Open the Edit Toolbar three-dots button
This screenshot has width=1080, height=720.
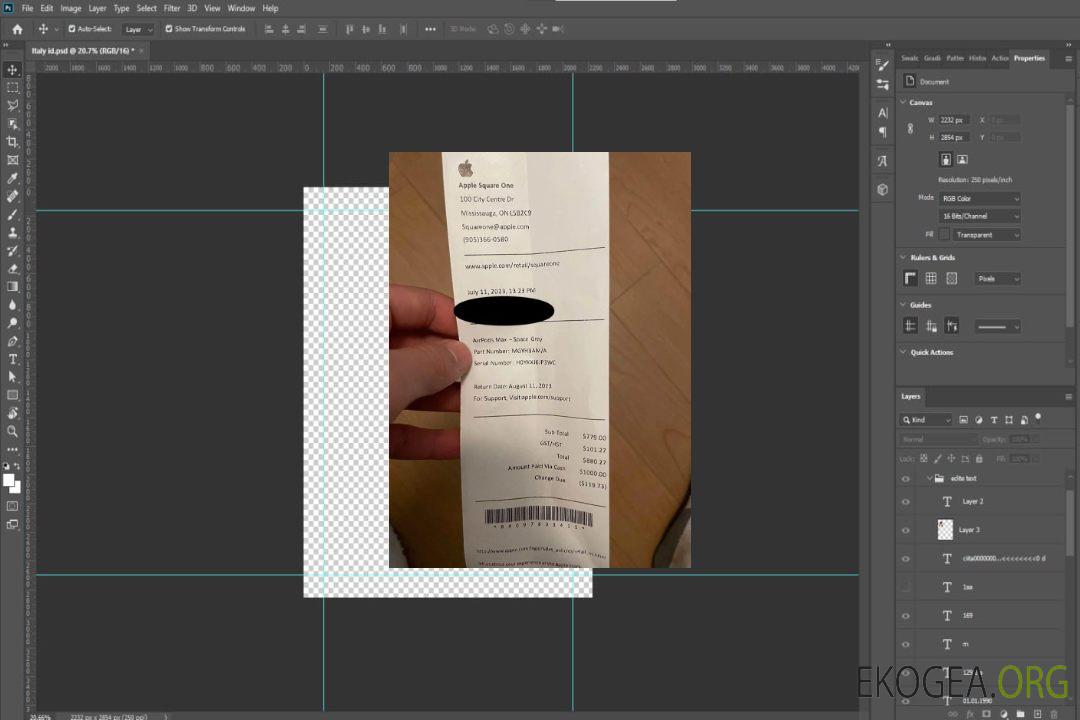12,449
